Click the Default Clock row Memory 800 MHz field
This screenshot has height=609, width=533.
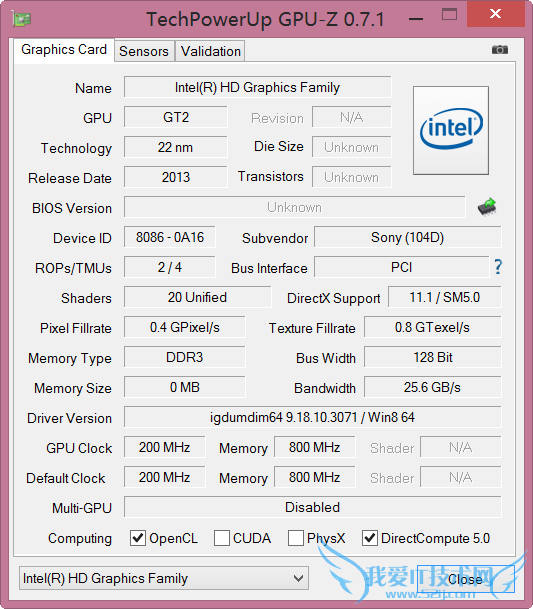point(315,477)
